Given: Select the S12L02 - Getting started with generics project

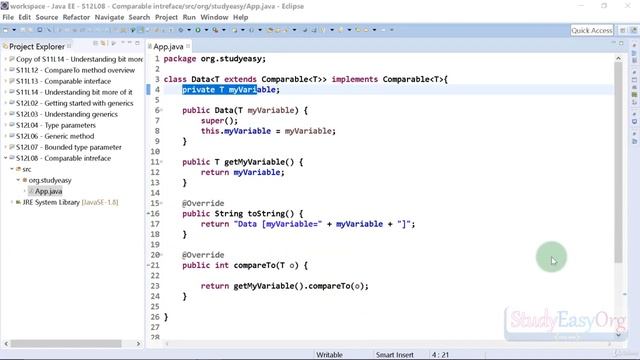Looking at the screenshot, I should (74, 103).
